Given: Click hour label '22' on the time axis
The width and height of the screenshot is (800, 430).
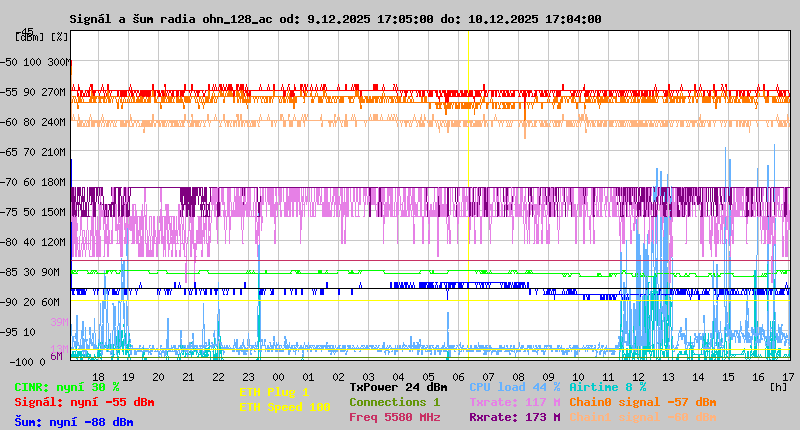Looking at the screenshot, I should [218, 377].
